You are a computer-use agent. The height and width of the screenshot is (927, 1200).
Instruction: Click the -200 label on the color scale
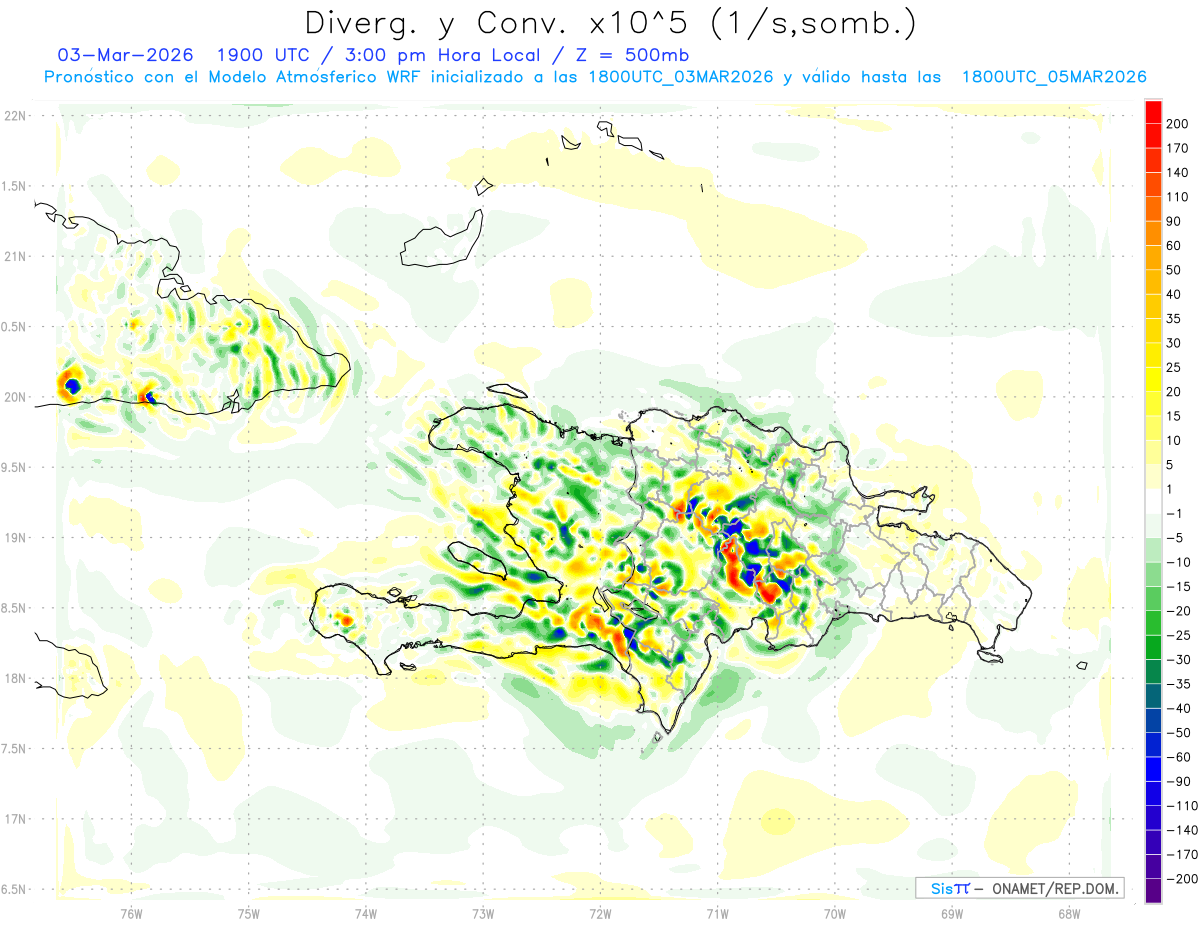click(1175, 879)
